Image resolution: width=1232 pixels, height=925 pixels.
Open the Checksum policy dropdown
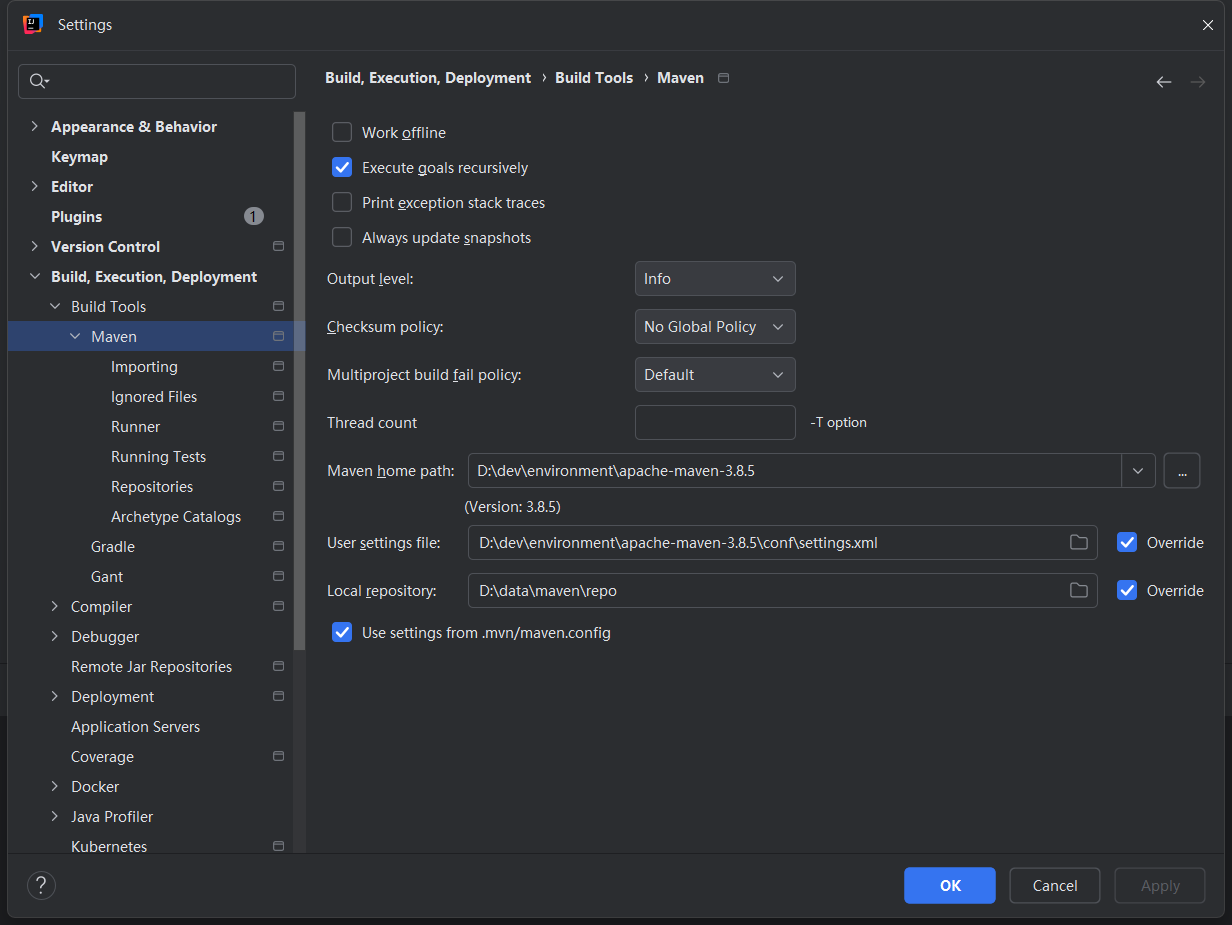coord(715,326)
